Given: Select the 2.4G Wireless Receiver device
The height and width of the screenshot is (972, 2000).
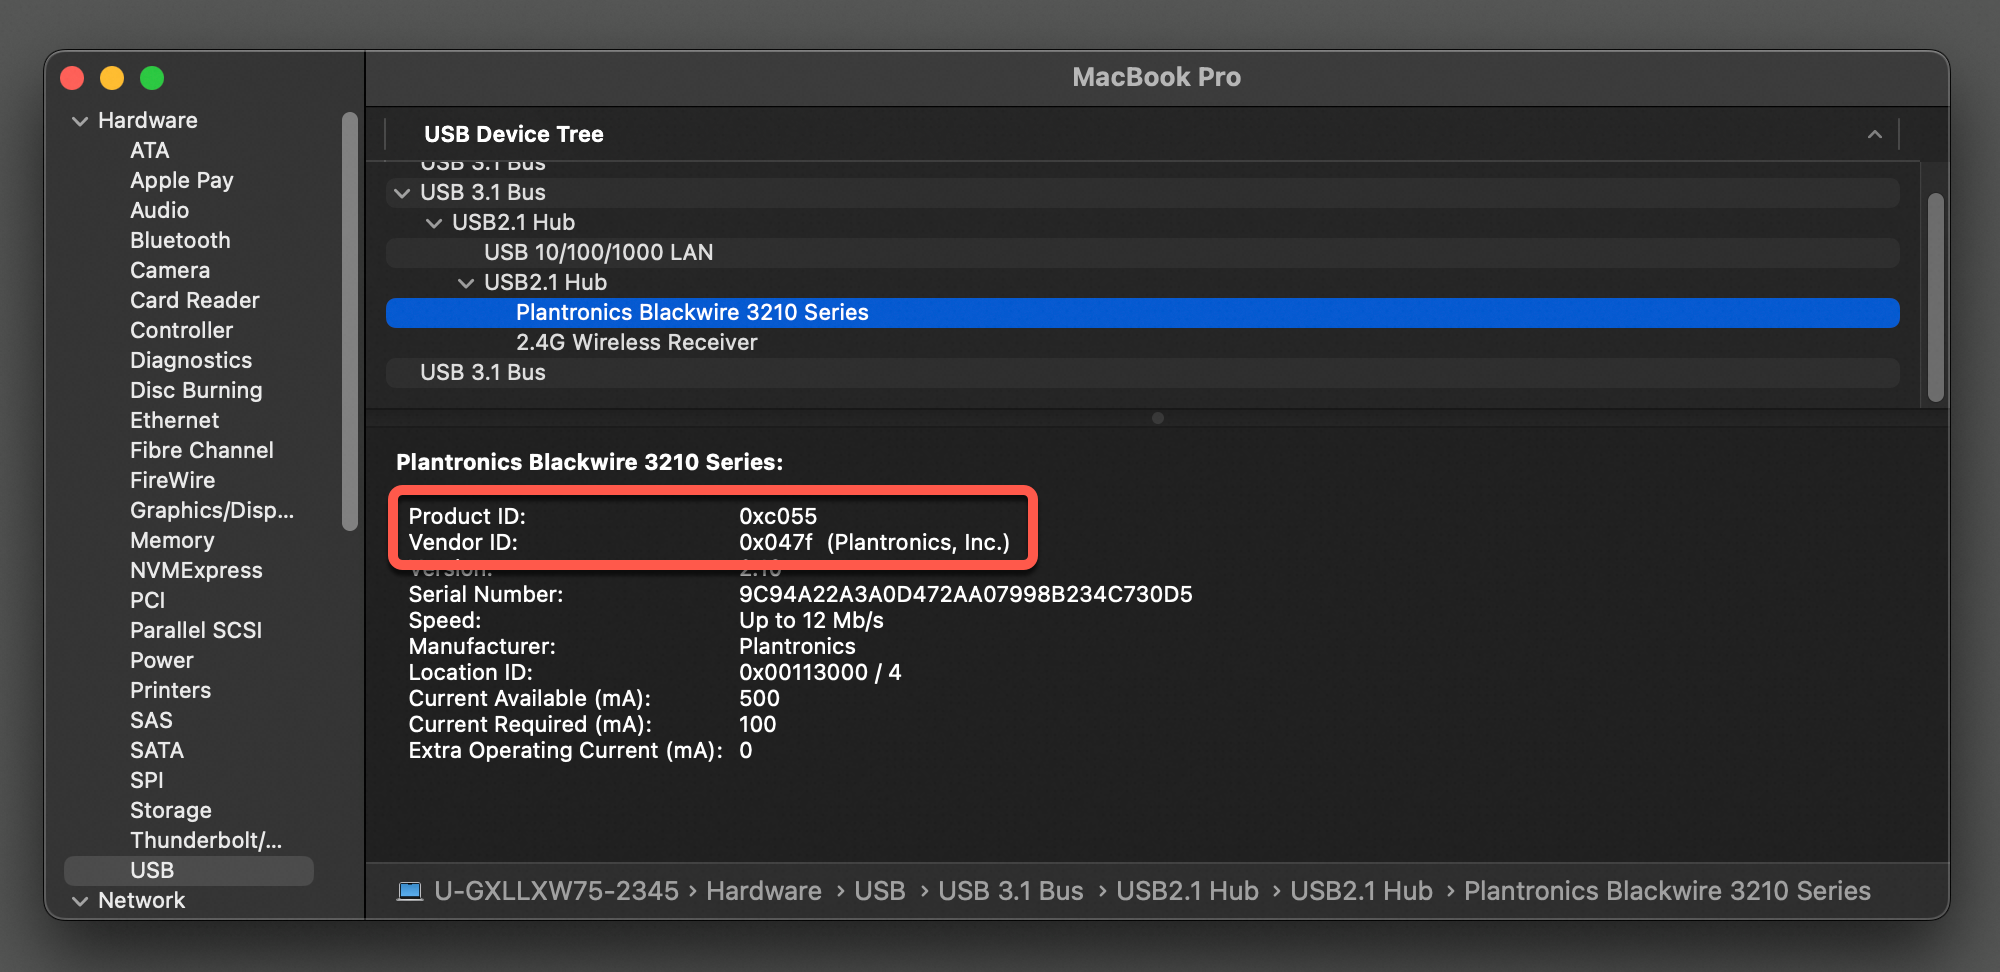Looking at the screenshot, I should (637, 342).
